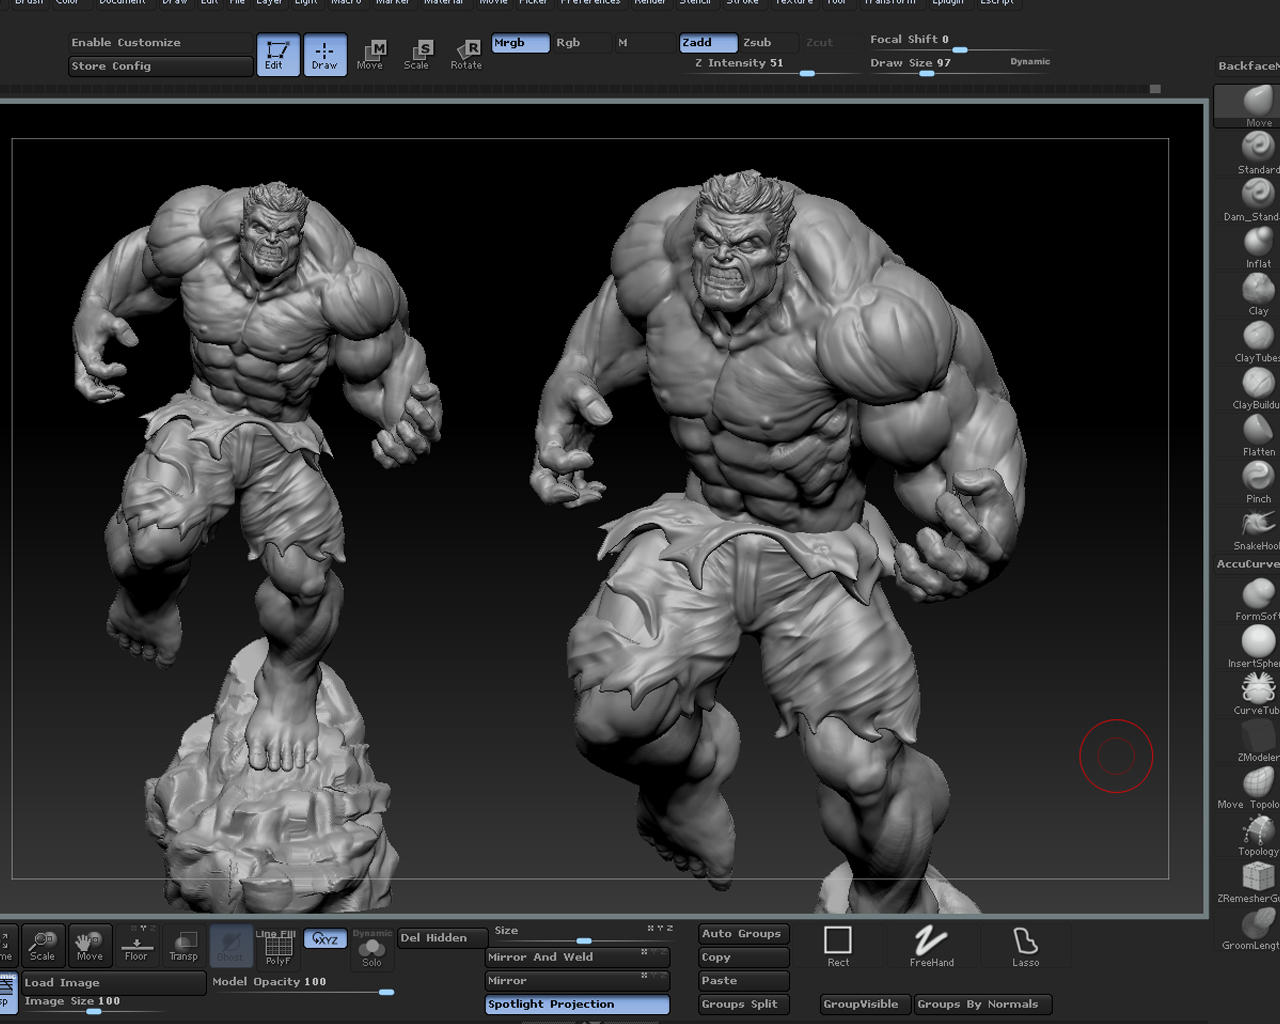Click Mirror And Weld button
Image resolution: width=1280 pixels, height=1024 pixels.
[577, 957]
